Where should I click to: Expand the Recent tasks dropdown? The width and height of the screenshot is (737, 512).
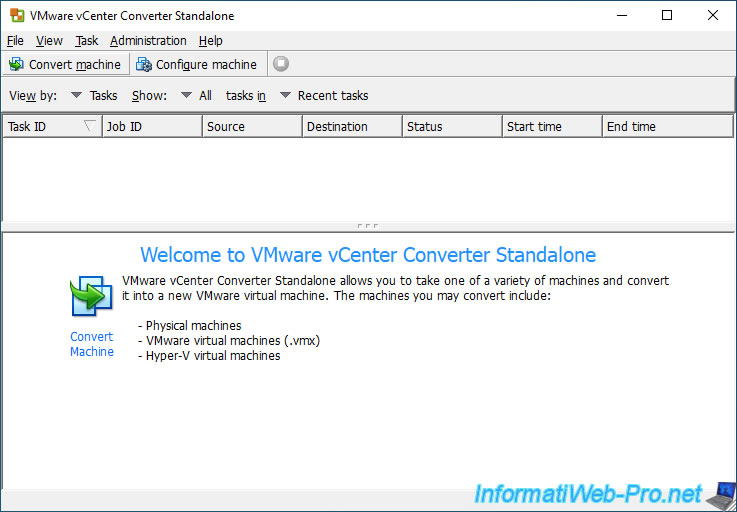[x=324, y=95]
